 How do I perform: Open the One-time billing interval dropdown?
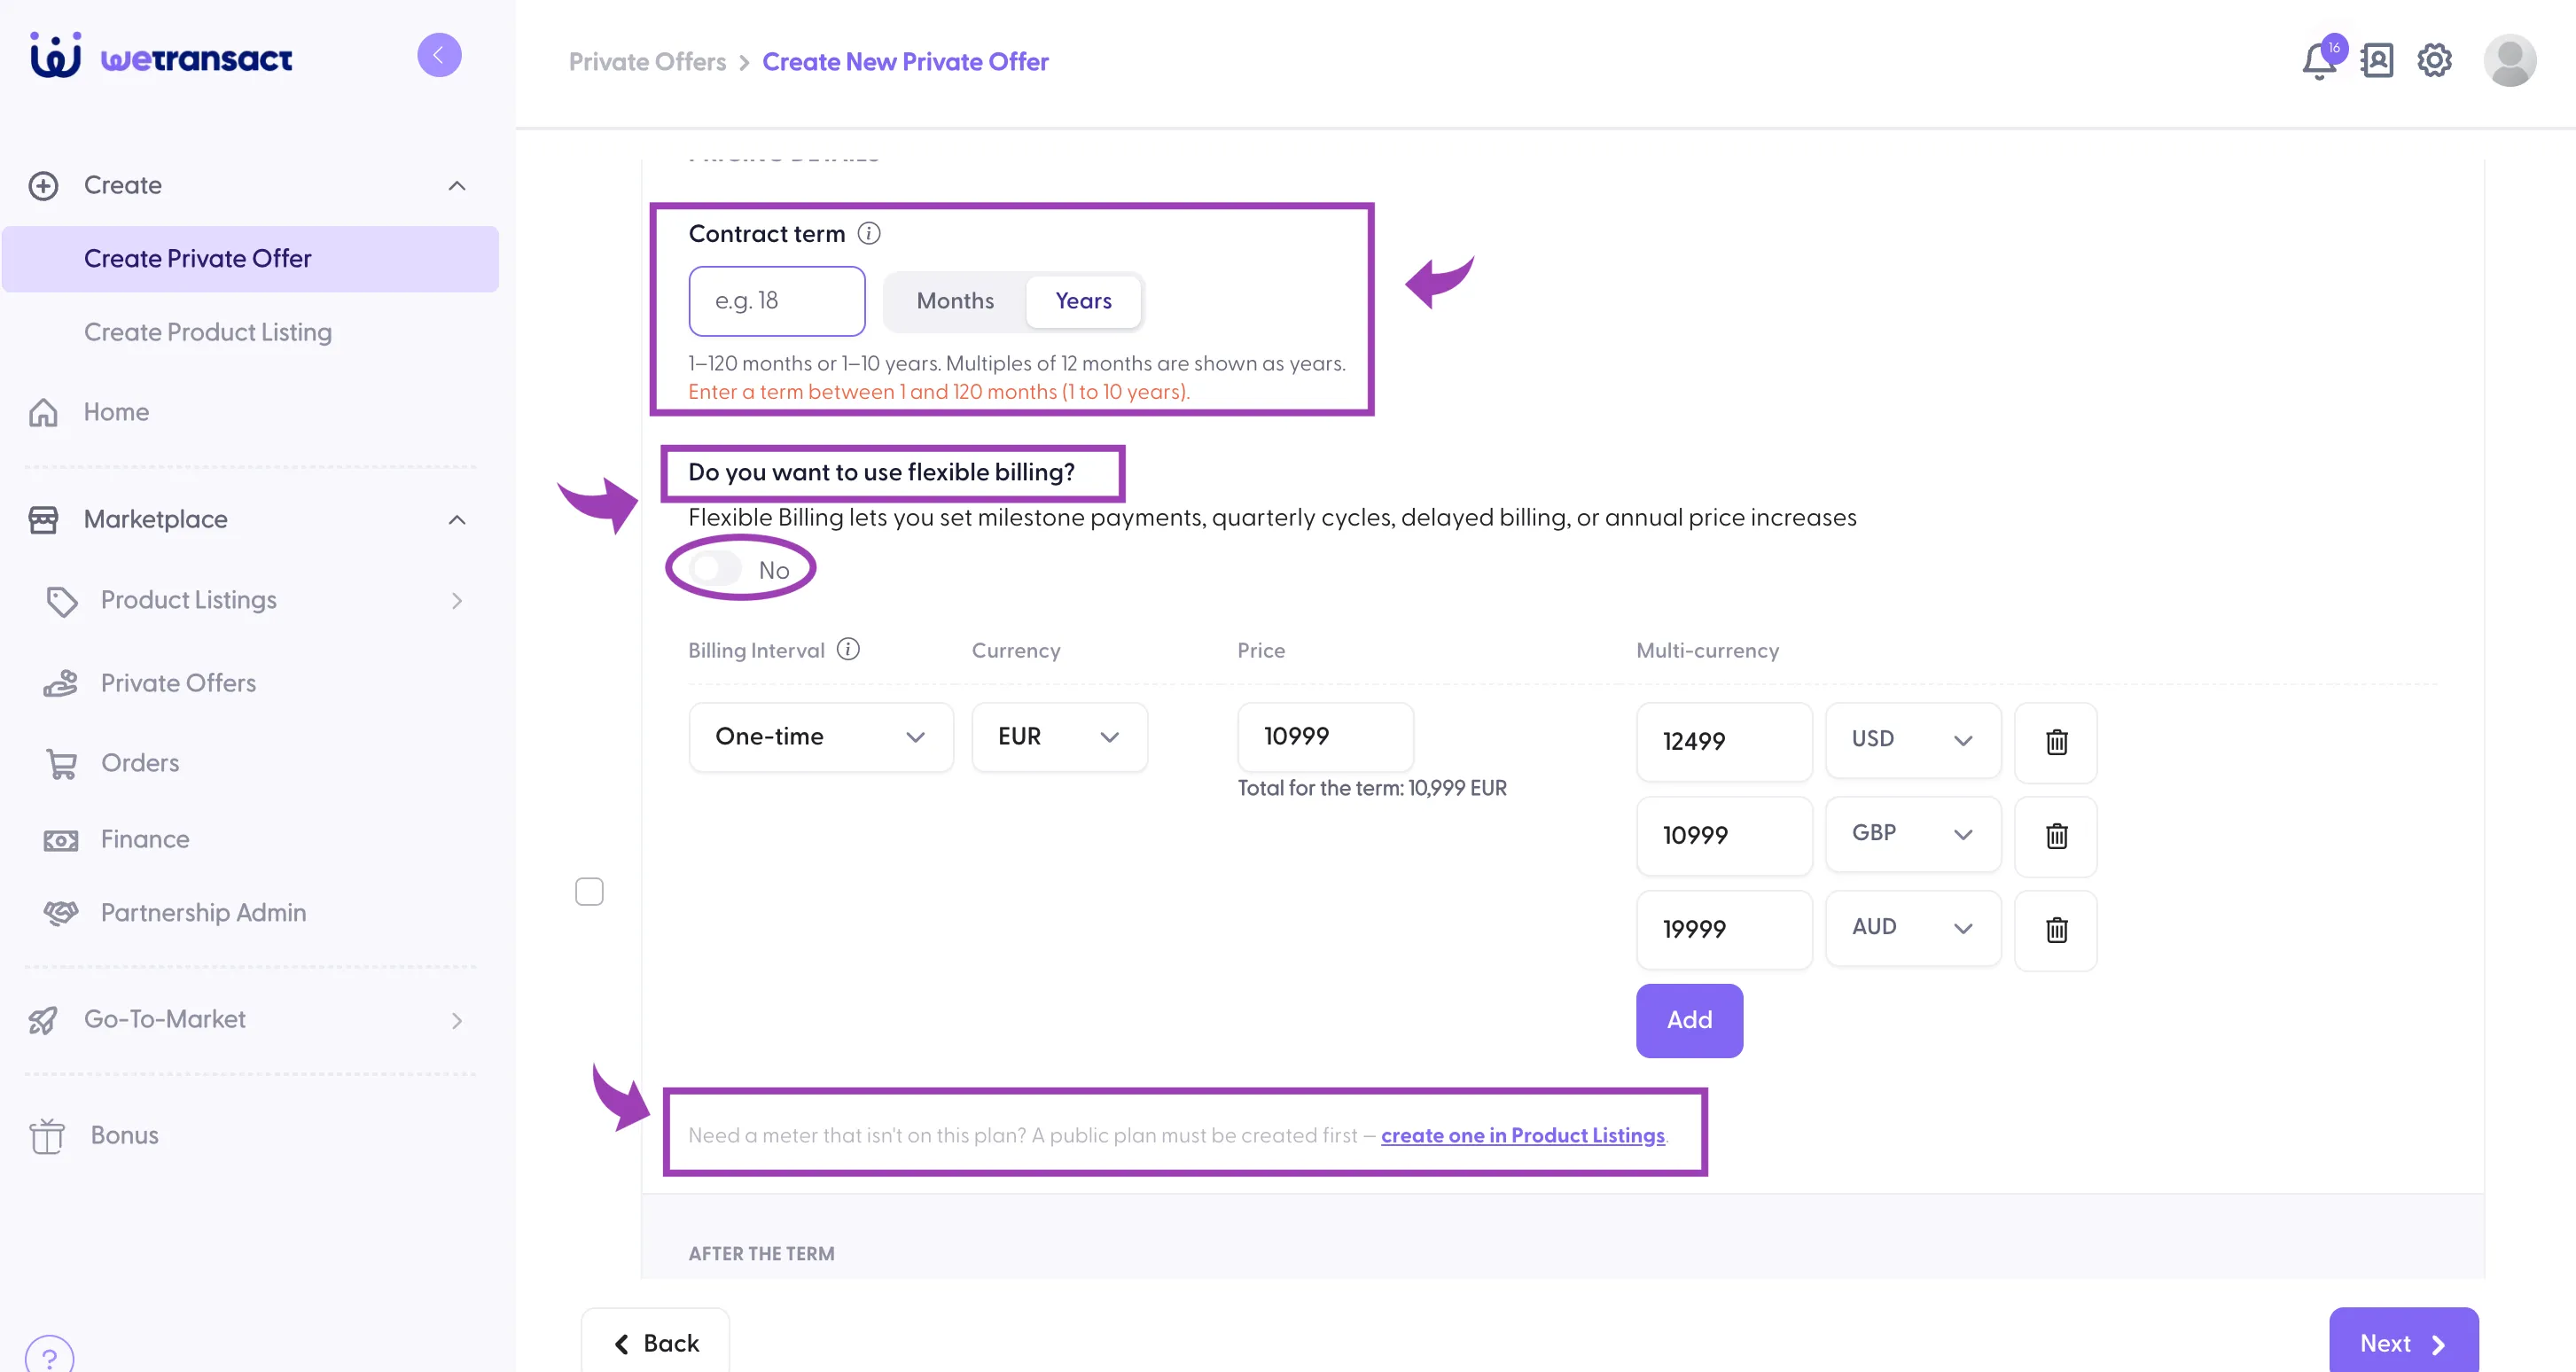point(821,737)
